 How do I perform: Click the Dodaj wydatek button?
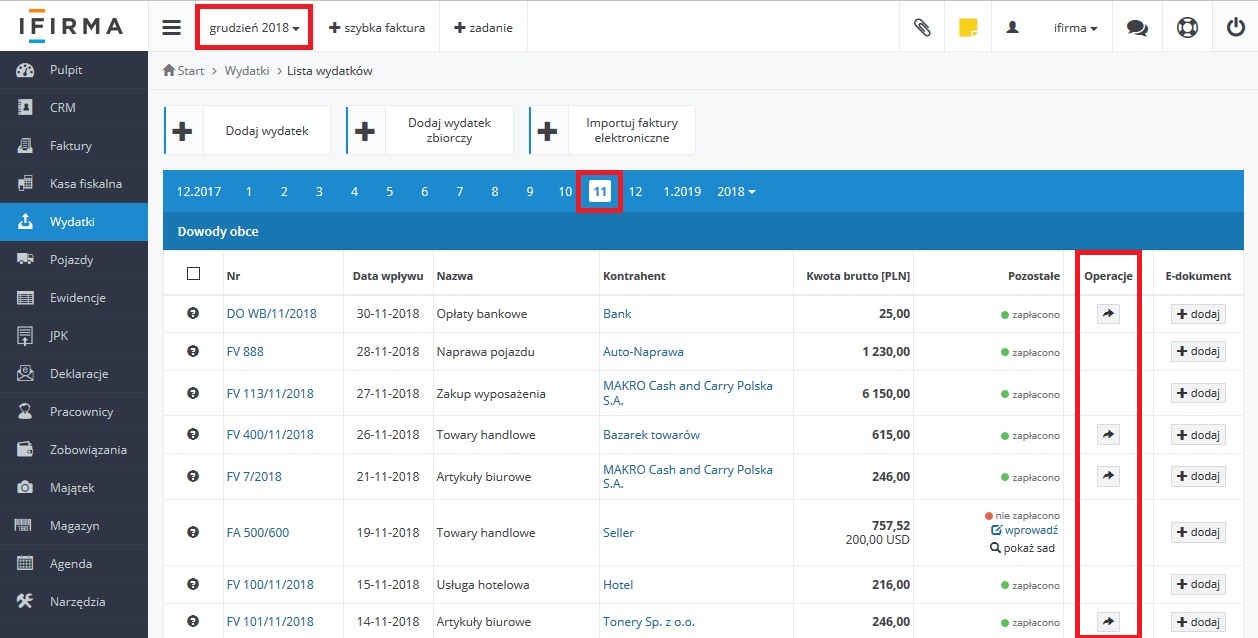(247, 131)
